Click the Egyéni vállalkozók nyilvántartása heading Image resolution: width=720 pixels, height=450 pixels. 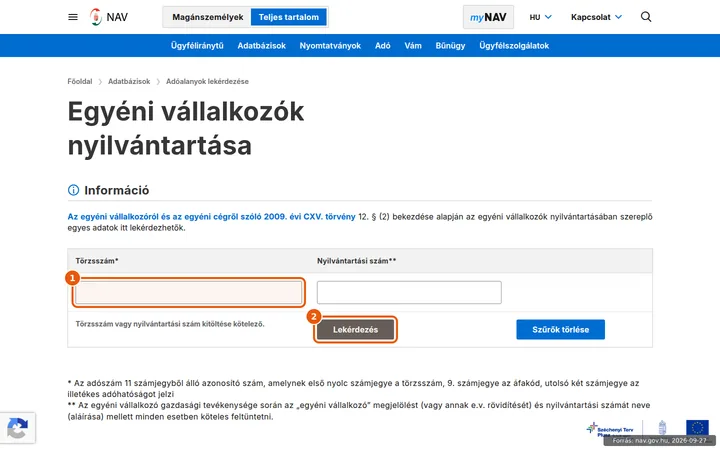(x=186, y=128)
